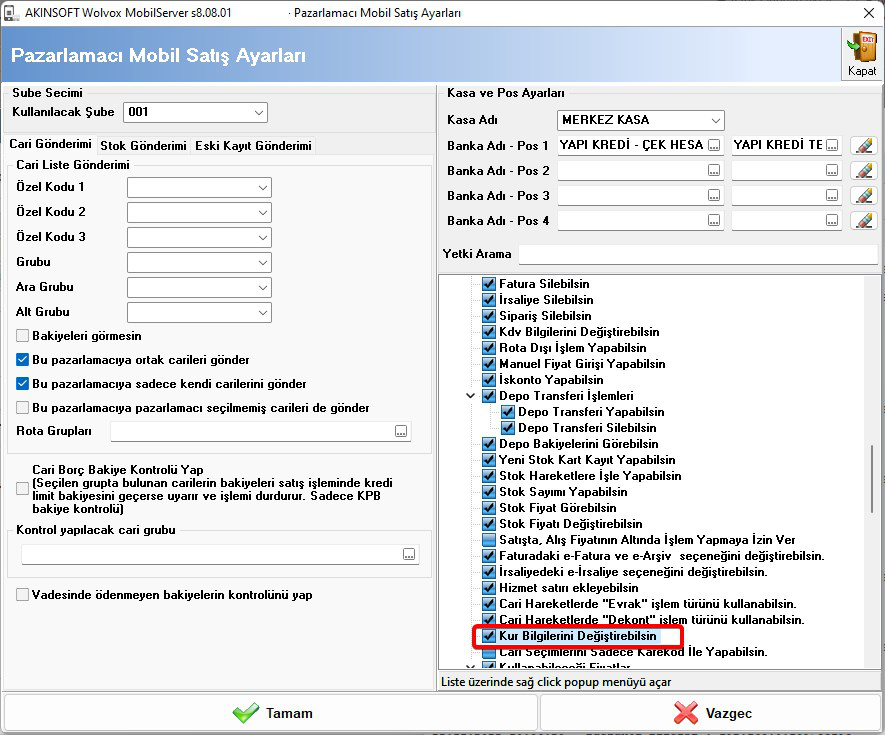
Task: Clear the Banka Adı - Pos 2 row with the eraser icon
Action: [x=864, y=170]
